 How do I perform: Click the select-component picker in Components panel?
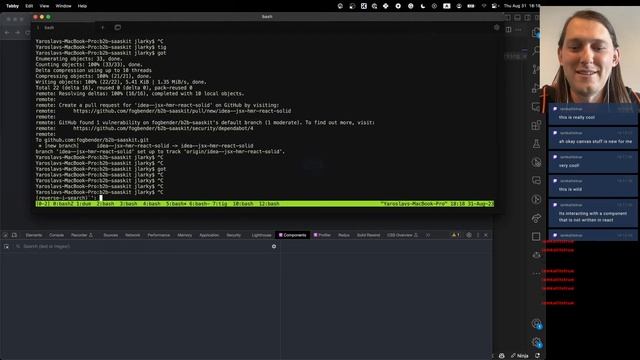point(7,247)
